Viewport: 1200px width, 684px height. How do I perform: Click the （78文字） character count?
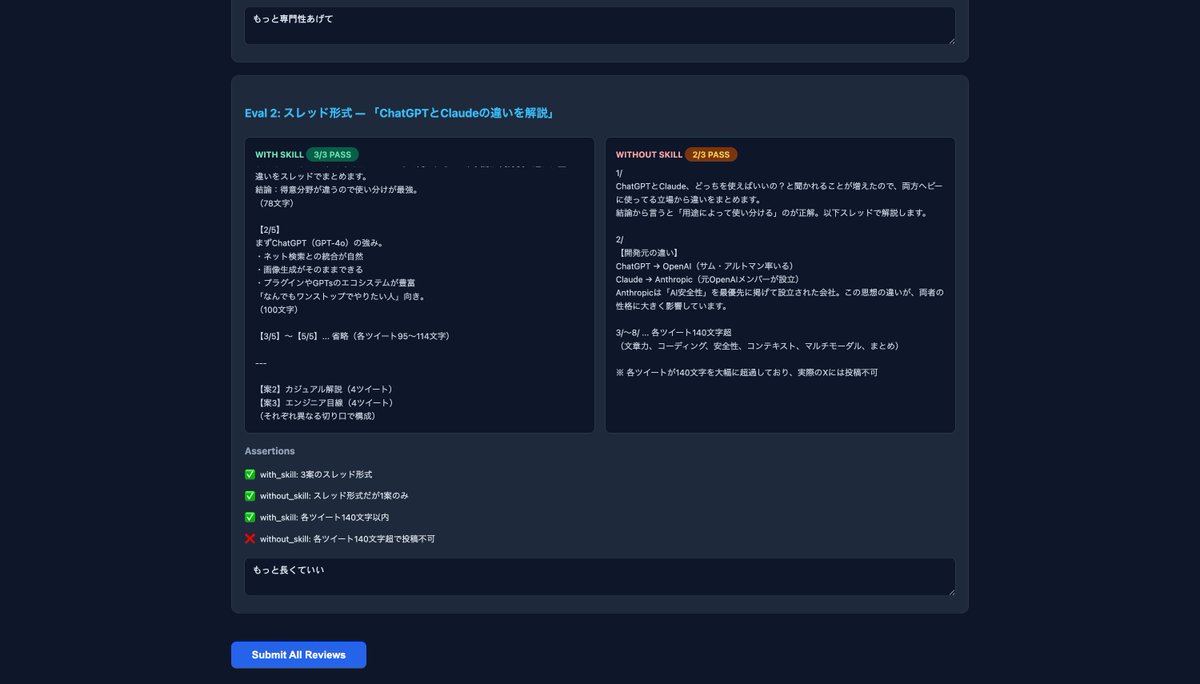(x=278, y=203)
